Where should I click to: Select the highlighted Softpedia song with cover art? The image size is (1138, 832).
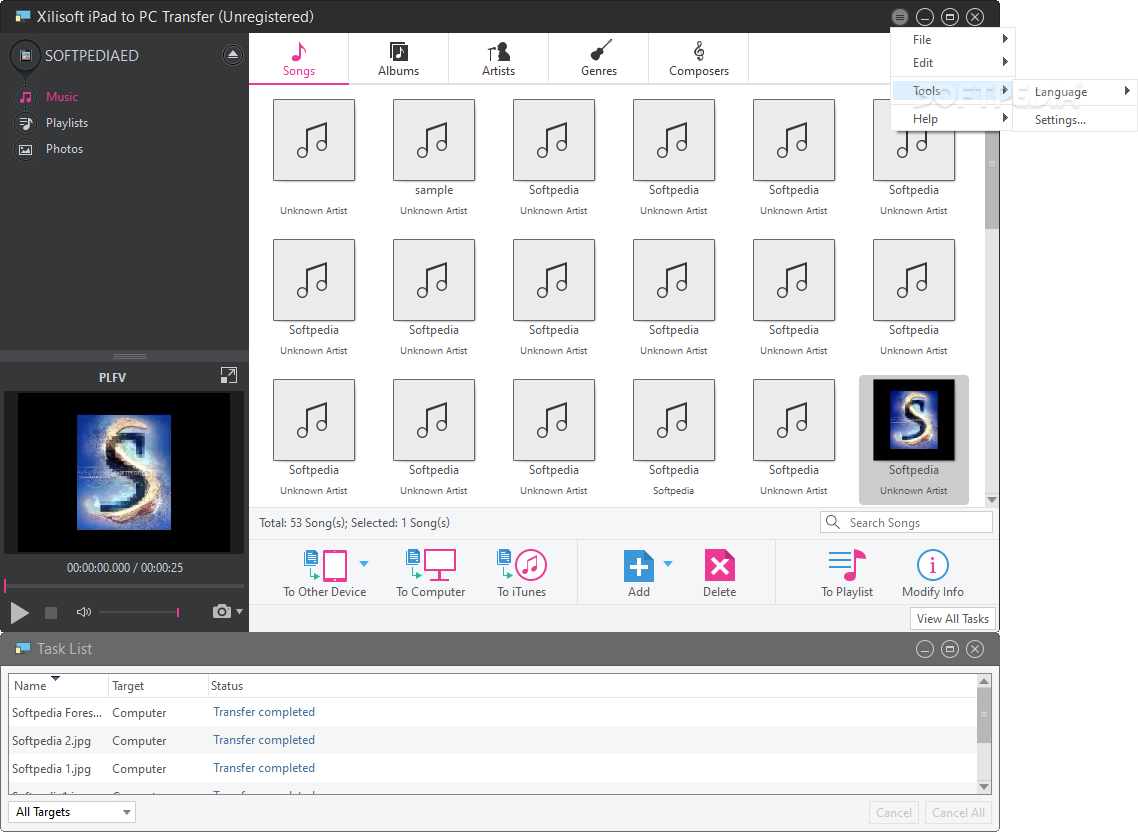(x=914, y=439)
